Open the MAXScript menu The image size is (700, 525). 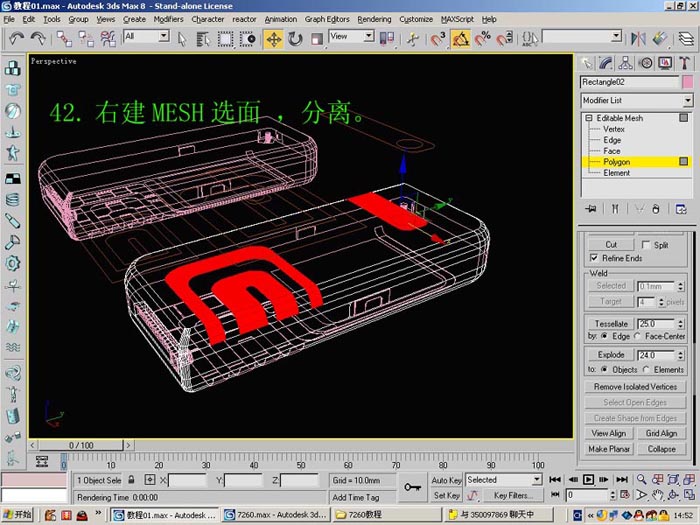[457, 19]
